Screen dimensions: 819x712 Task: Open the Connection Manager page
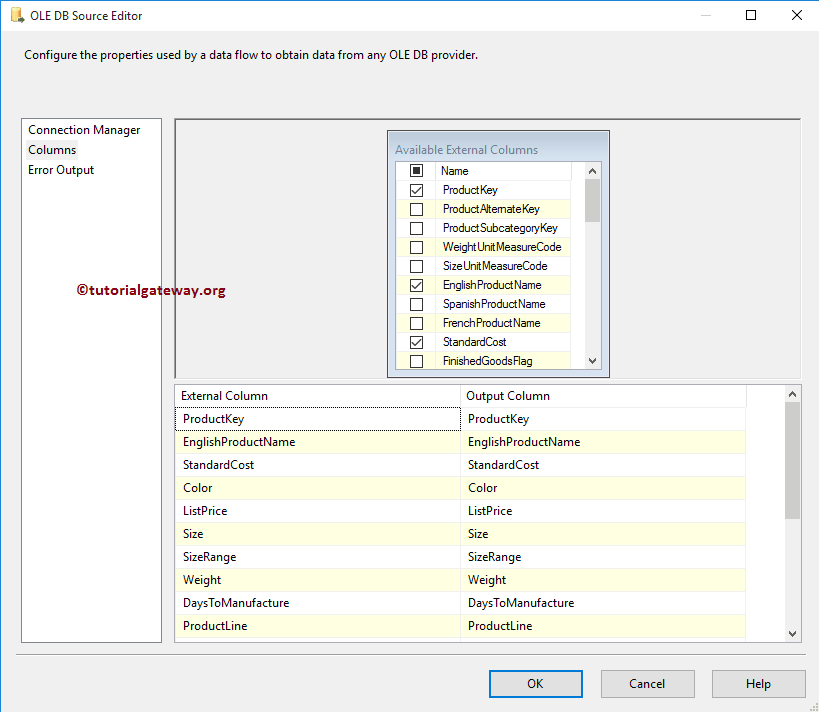pos(86,130)
